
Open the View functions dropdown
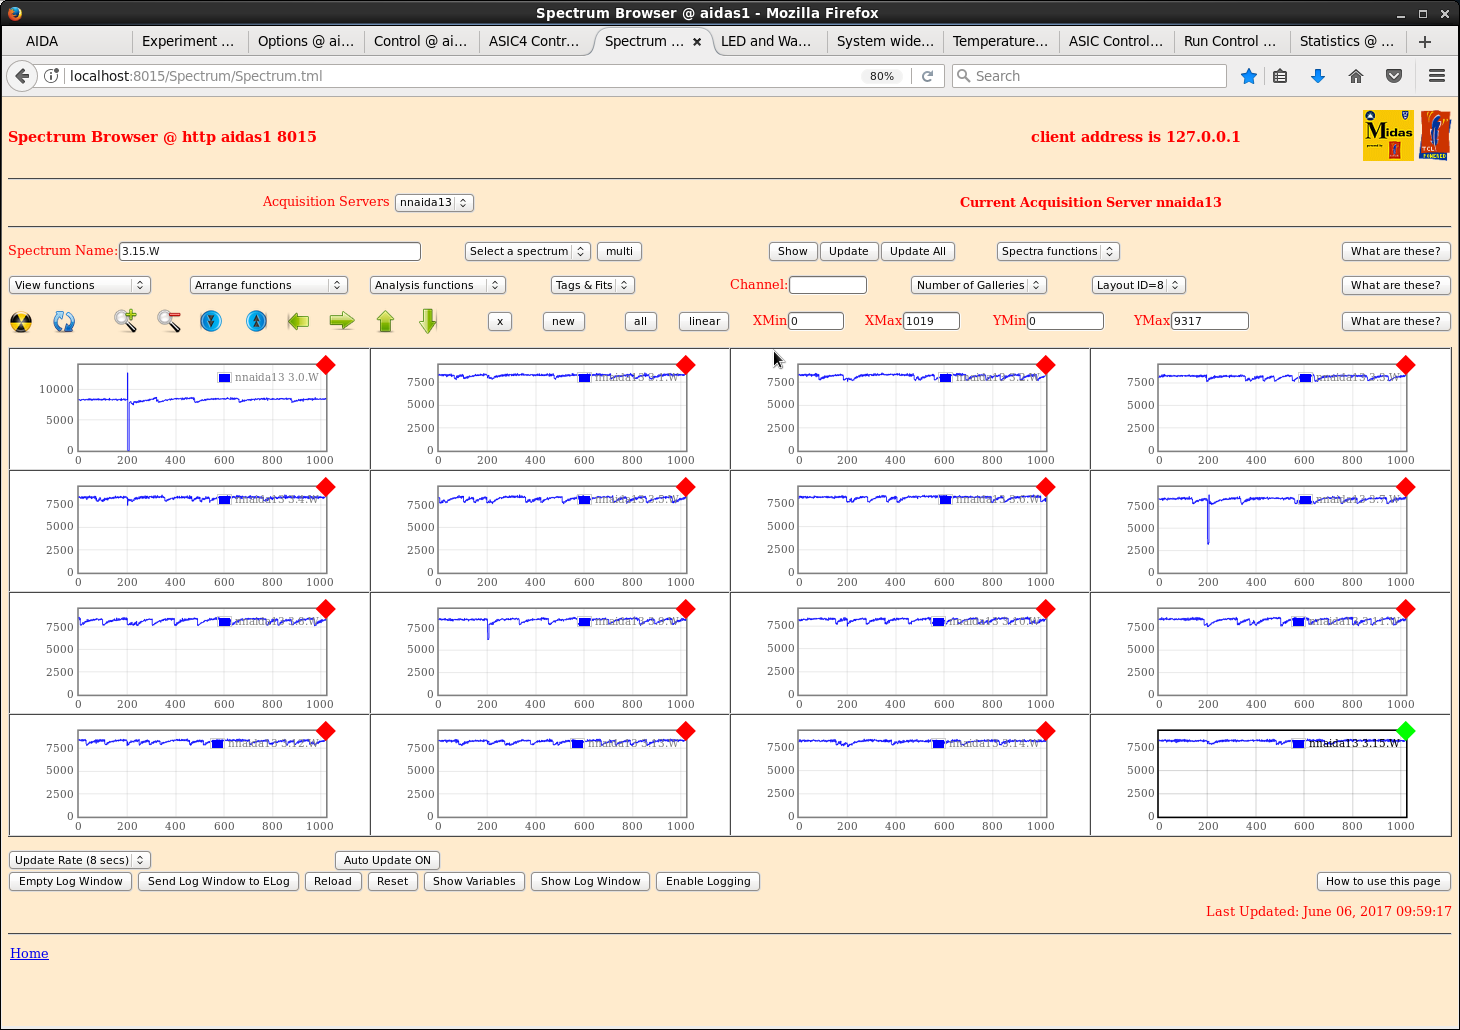coord(79,285)
